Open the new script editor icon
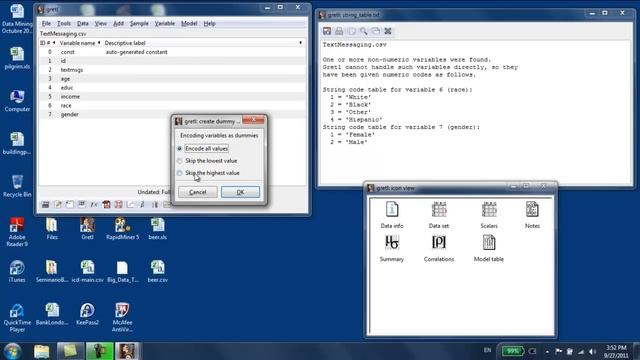This screenshot has height=360, width=640. point(58,204)
